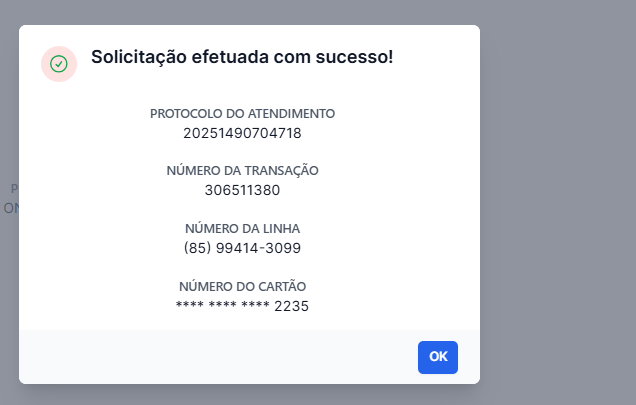Click card's last digits 2235
This screenshot has width=636, height=405.
point(292,306)
